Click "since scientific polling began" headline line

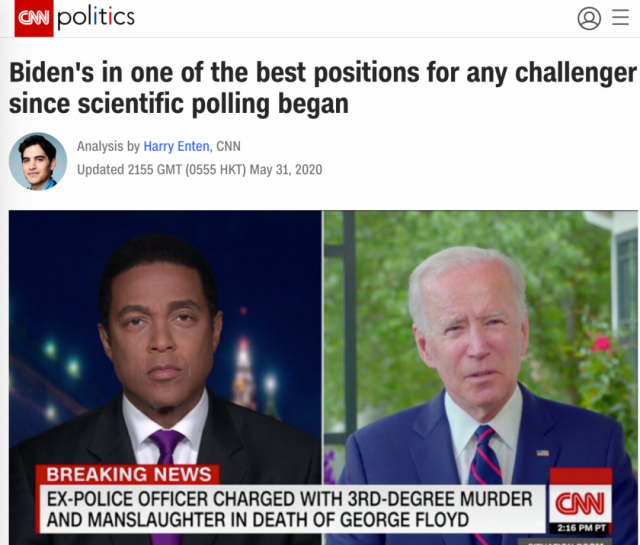179,104
